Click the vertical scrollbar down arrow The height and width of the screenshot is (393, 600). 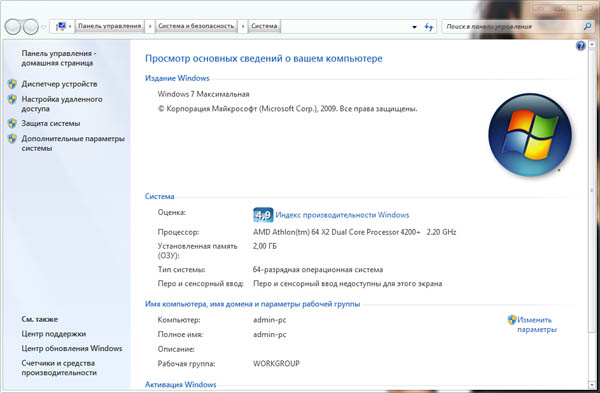(593, 384)
